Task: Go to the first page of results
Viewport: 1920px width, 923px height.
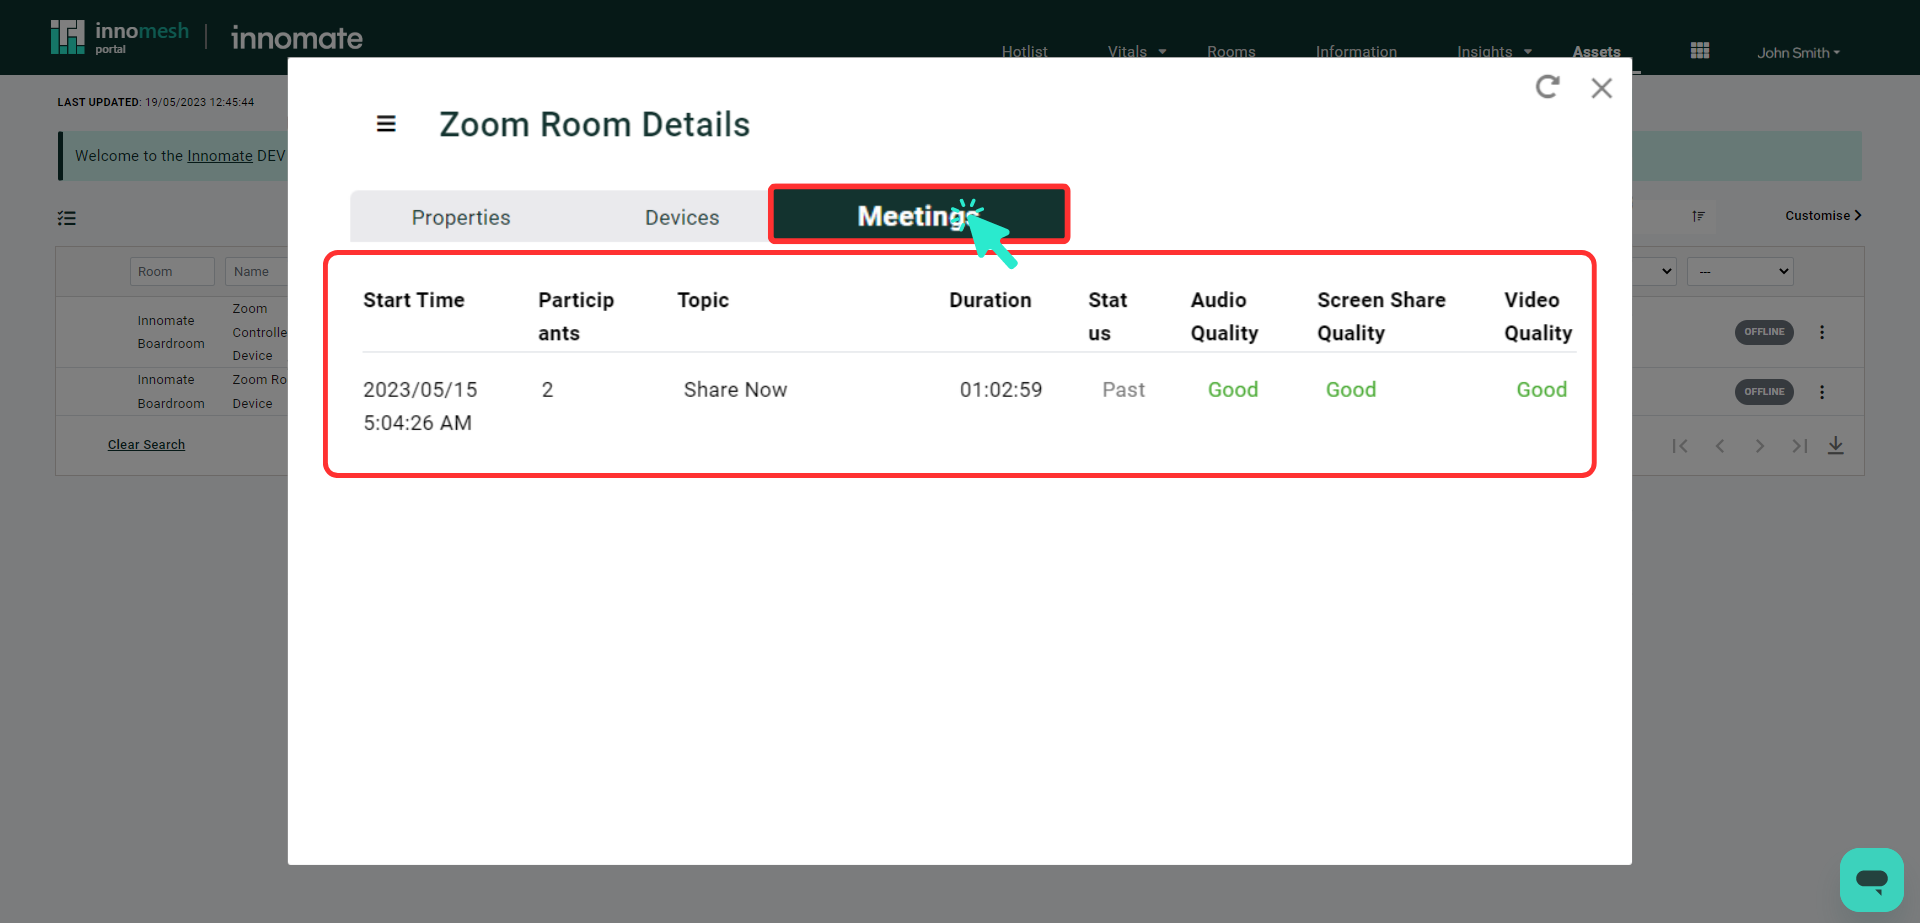Action: click(x=1680, y=446)
